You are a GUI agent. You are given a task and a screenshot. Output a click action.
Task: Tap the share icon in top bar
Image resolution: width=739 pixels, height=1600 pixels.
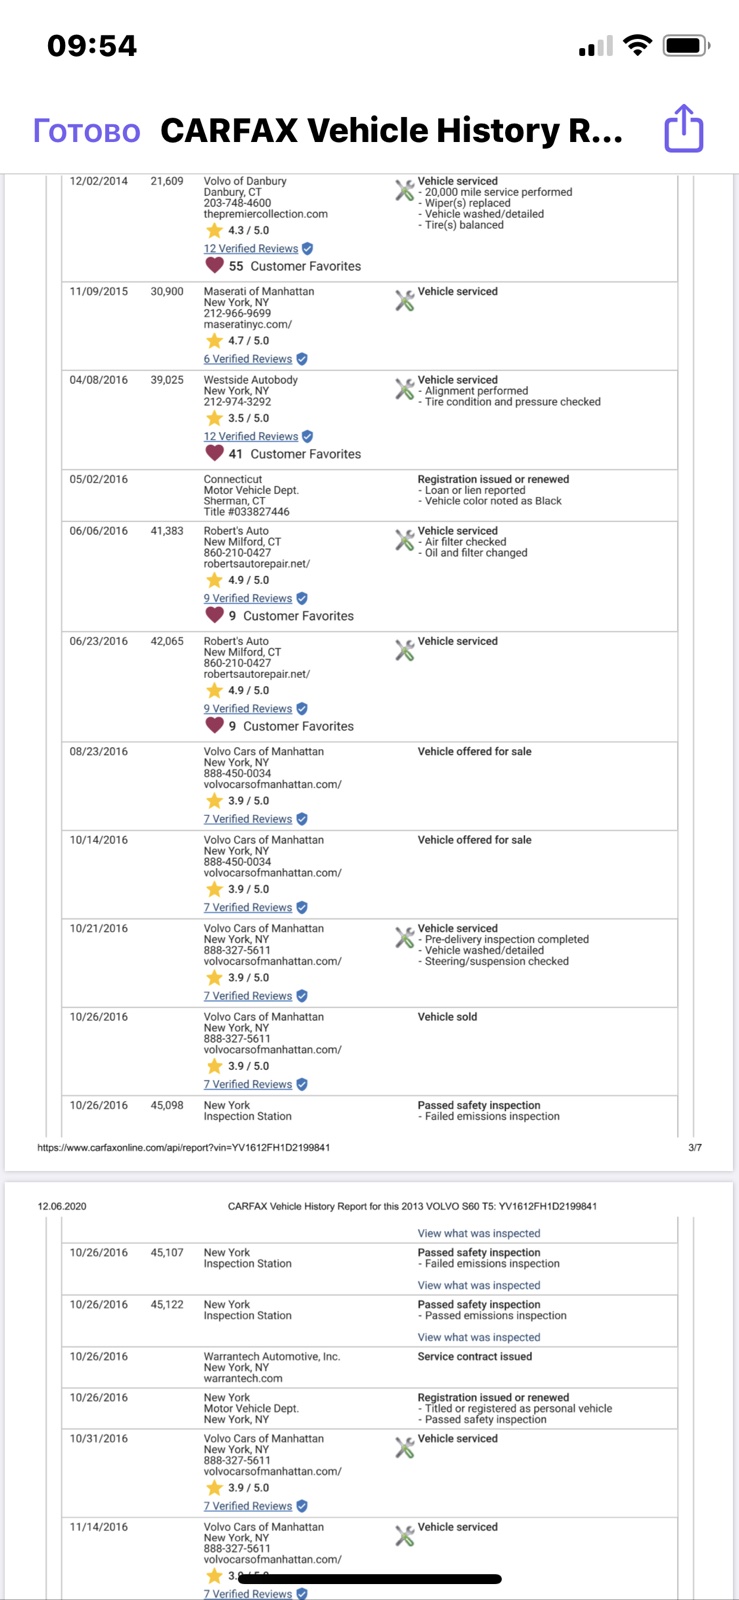(684, 129)
